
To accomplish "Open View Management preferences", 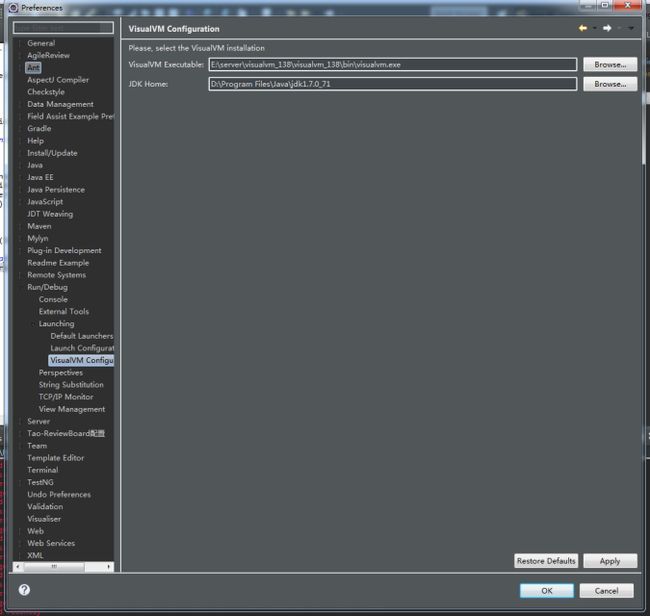I will pyautogui.click(x=72, y=409).
